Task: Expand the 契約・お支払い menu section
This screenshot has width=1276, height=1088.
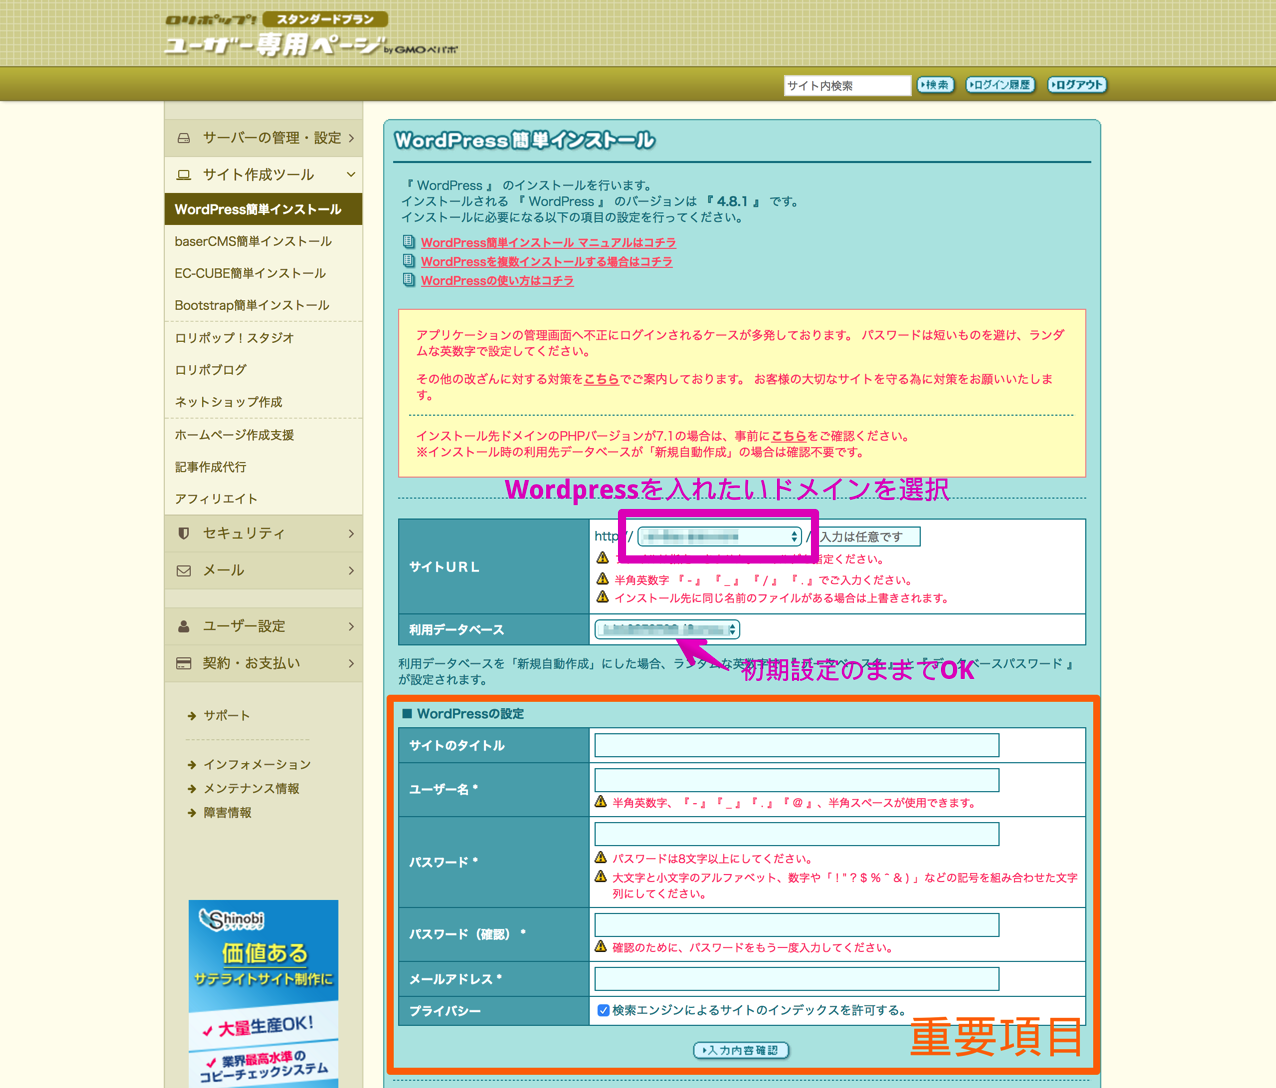Action: (264, 664)
